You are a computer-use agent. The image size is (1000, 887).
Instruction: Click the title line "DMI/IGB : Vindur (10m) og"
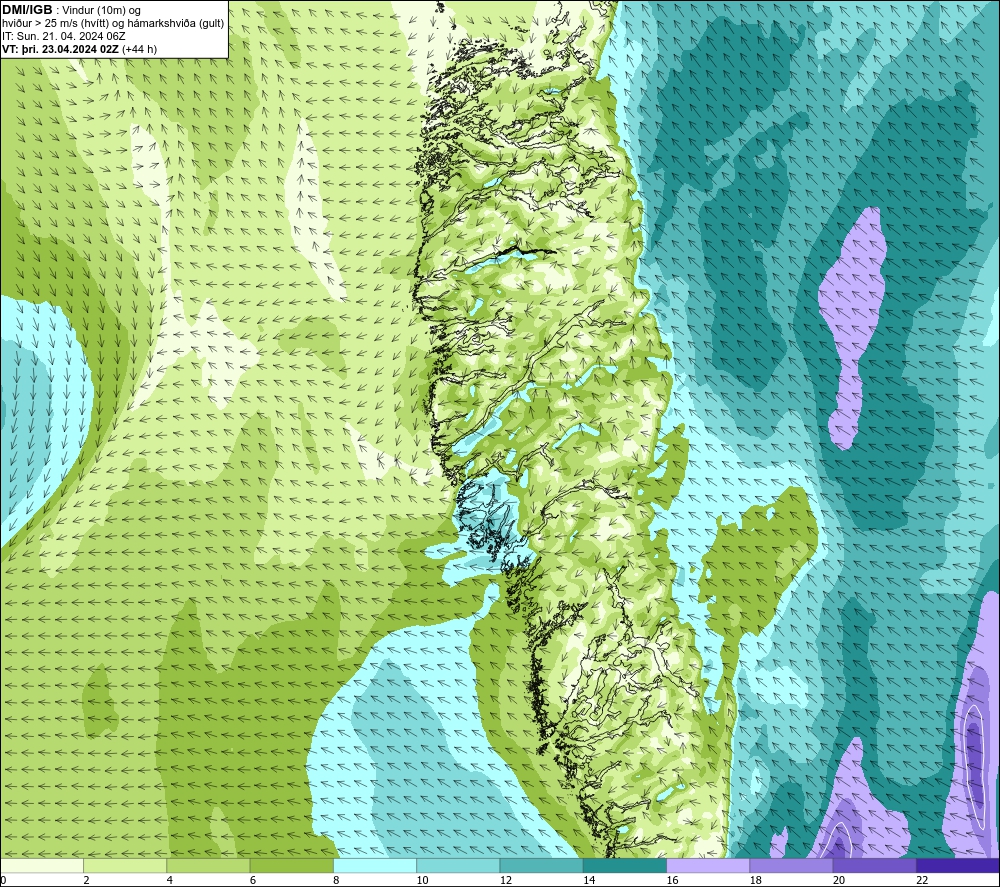(71, 10)
